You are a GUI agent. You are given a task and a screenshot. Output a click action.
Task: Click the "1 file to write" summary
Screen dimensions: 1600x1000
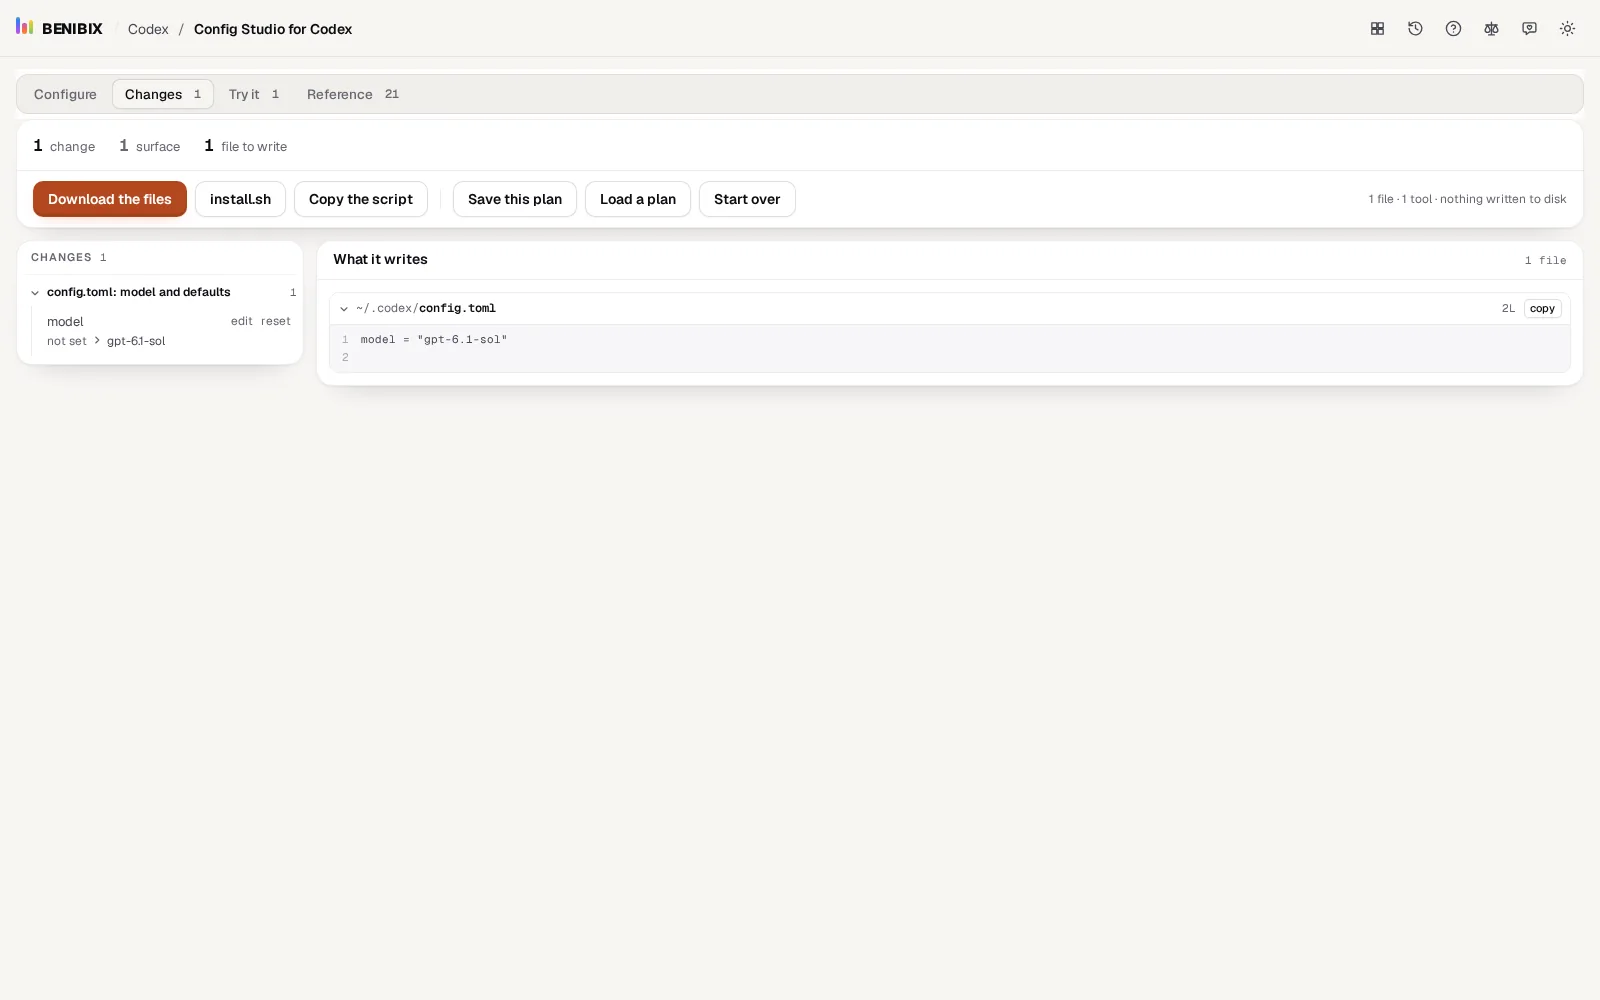click(245, 146)
